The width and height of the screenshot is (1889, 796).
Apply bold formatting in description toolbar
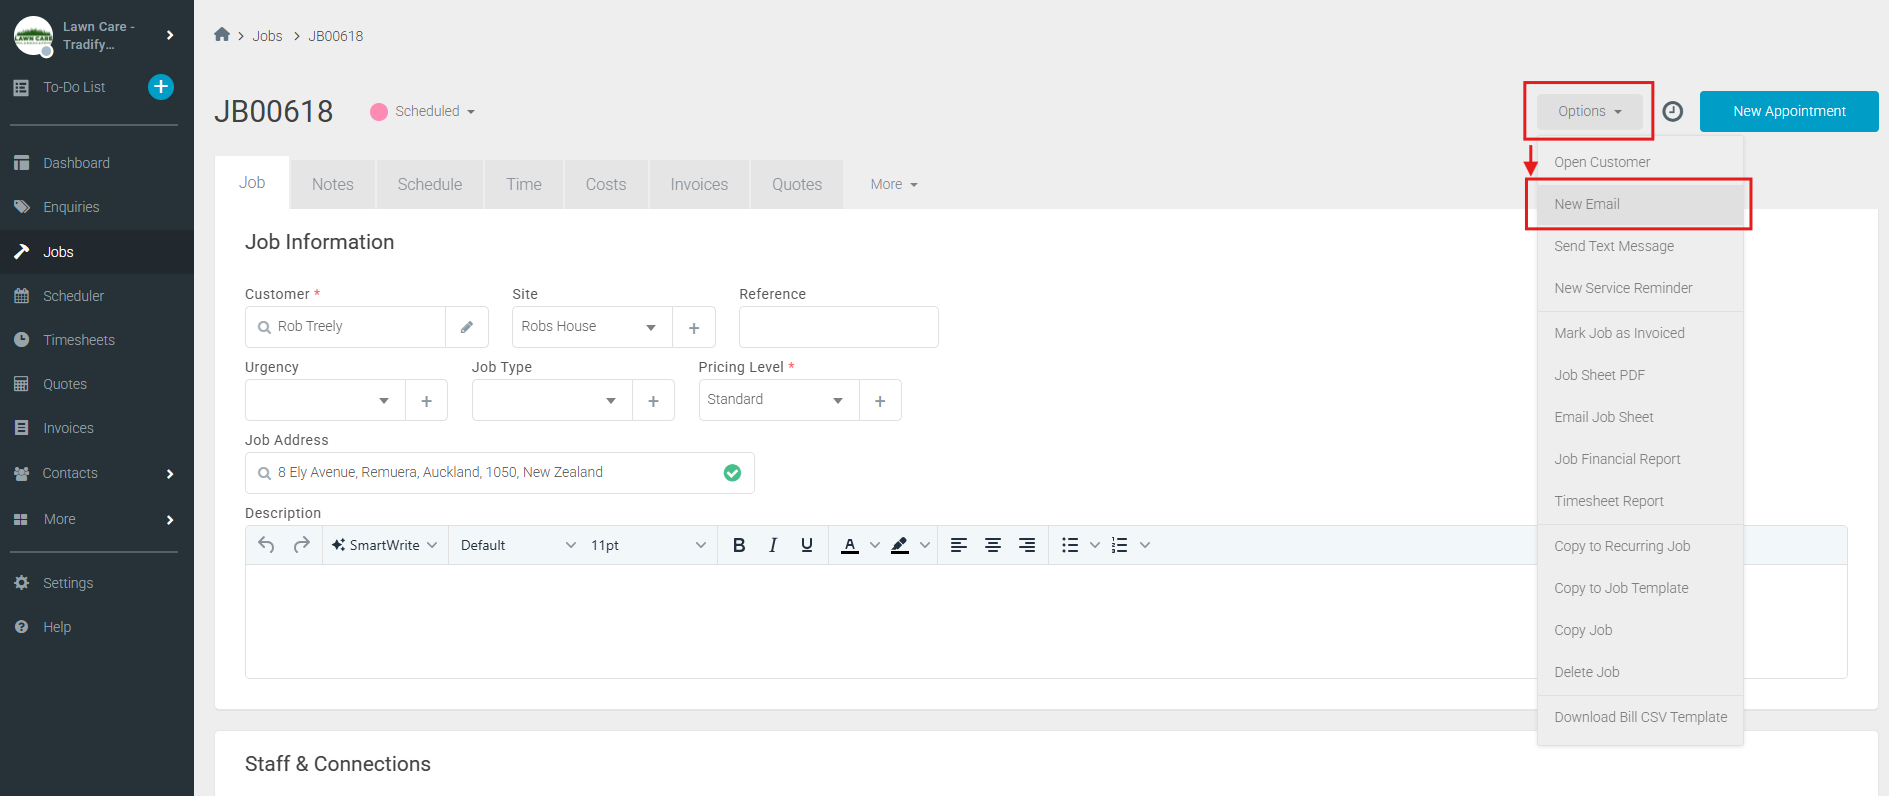[x=739, y=545]
